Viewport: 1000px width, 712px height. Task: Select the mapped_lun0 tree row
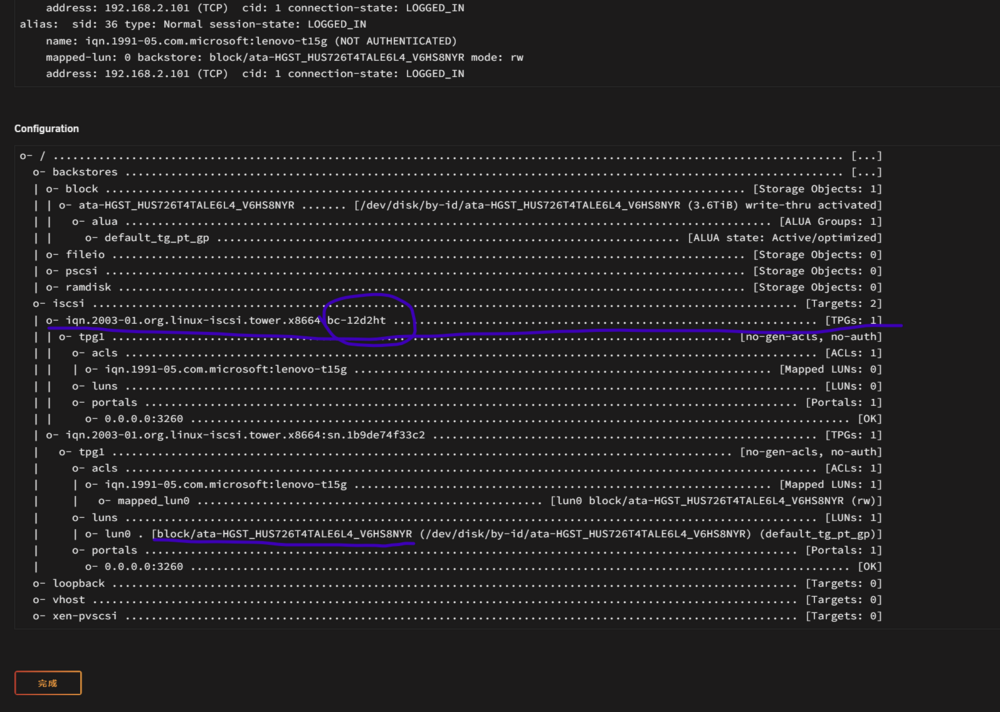coord(490,501)
